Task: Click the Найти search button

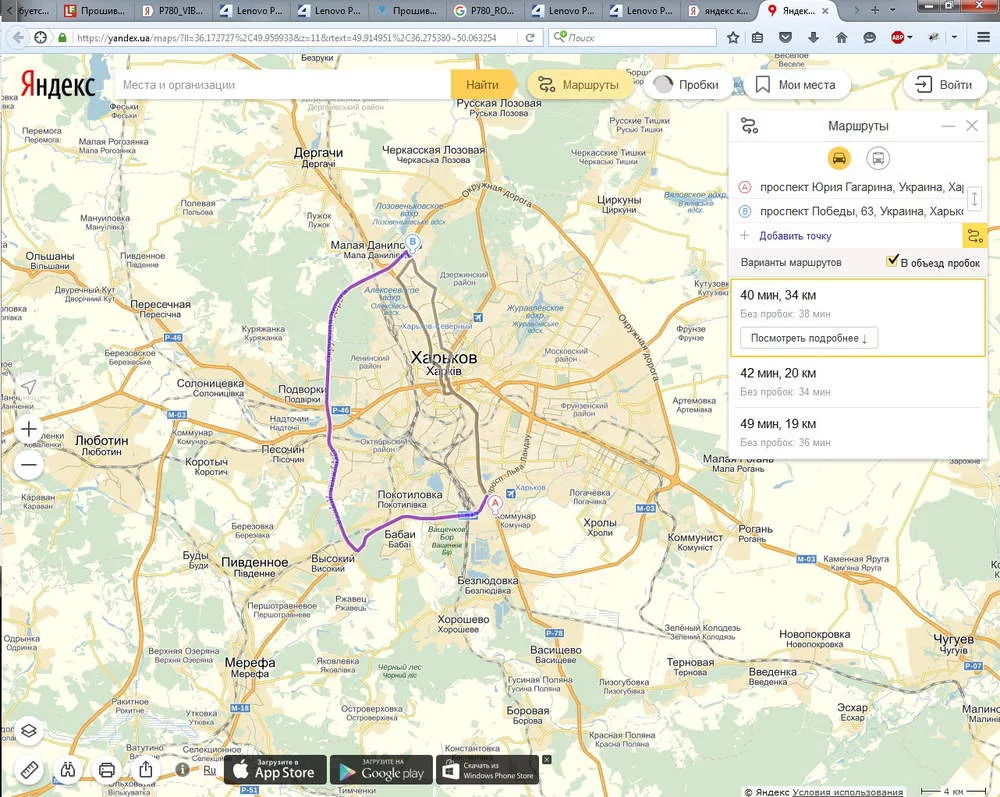Action: point(482,85)
